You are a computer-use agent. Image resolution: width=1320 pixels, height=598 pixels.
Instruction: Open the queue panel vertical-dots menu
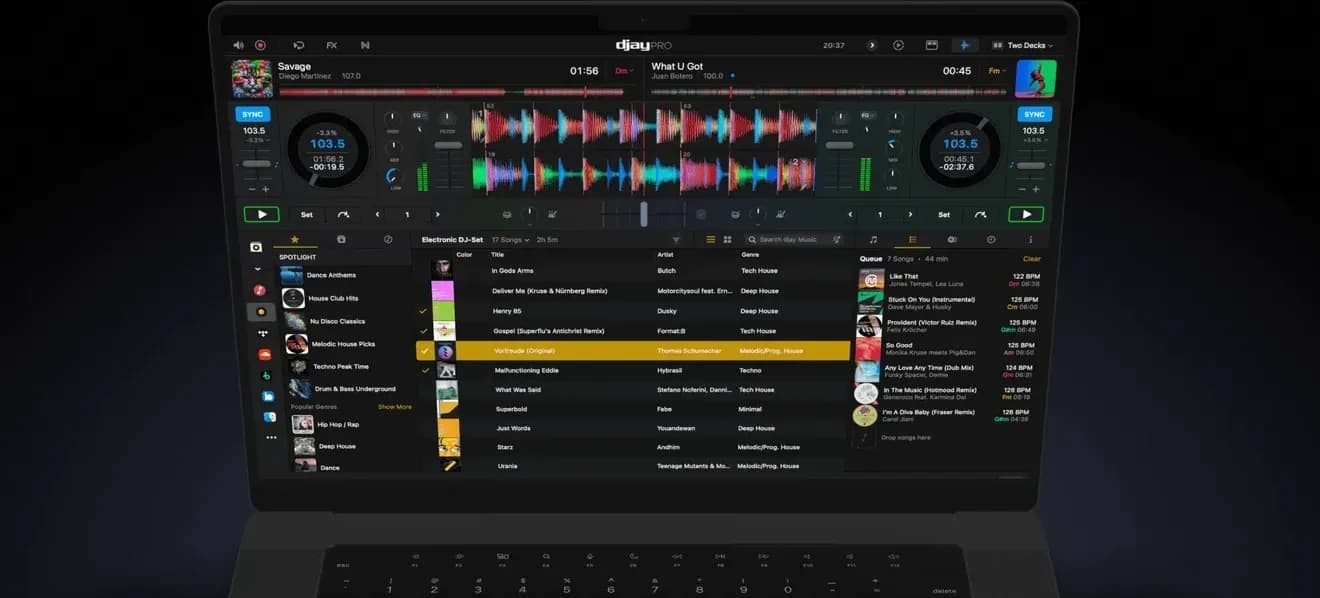click(x=1030, y=240)
